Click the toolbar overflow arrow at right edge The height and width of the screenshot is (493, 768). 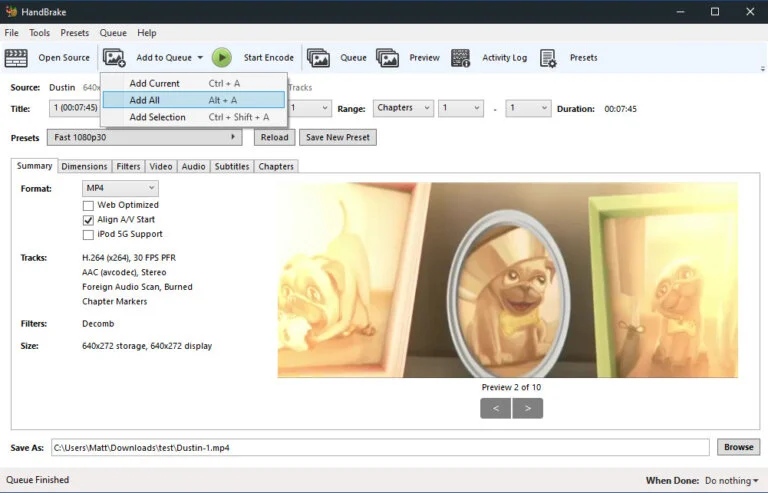763,69
